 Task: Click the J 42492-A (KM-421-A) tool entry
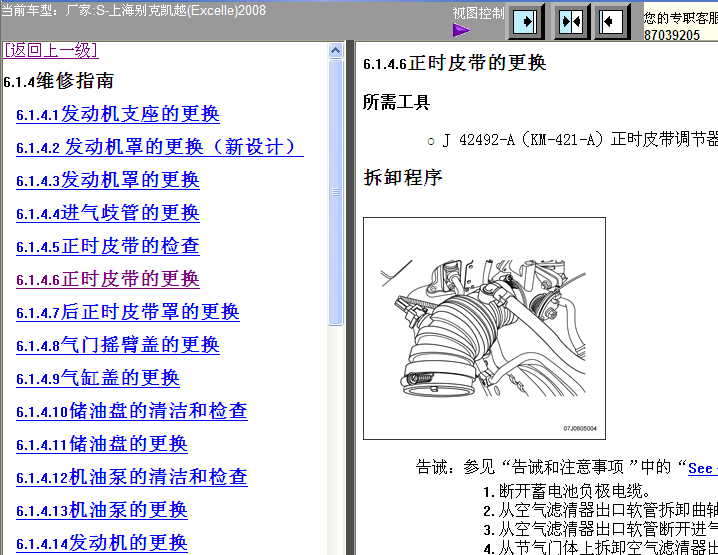point(580,140)
